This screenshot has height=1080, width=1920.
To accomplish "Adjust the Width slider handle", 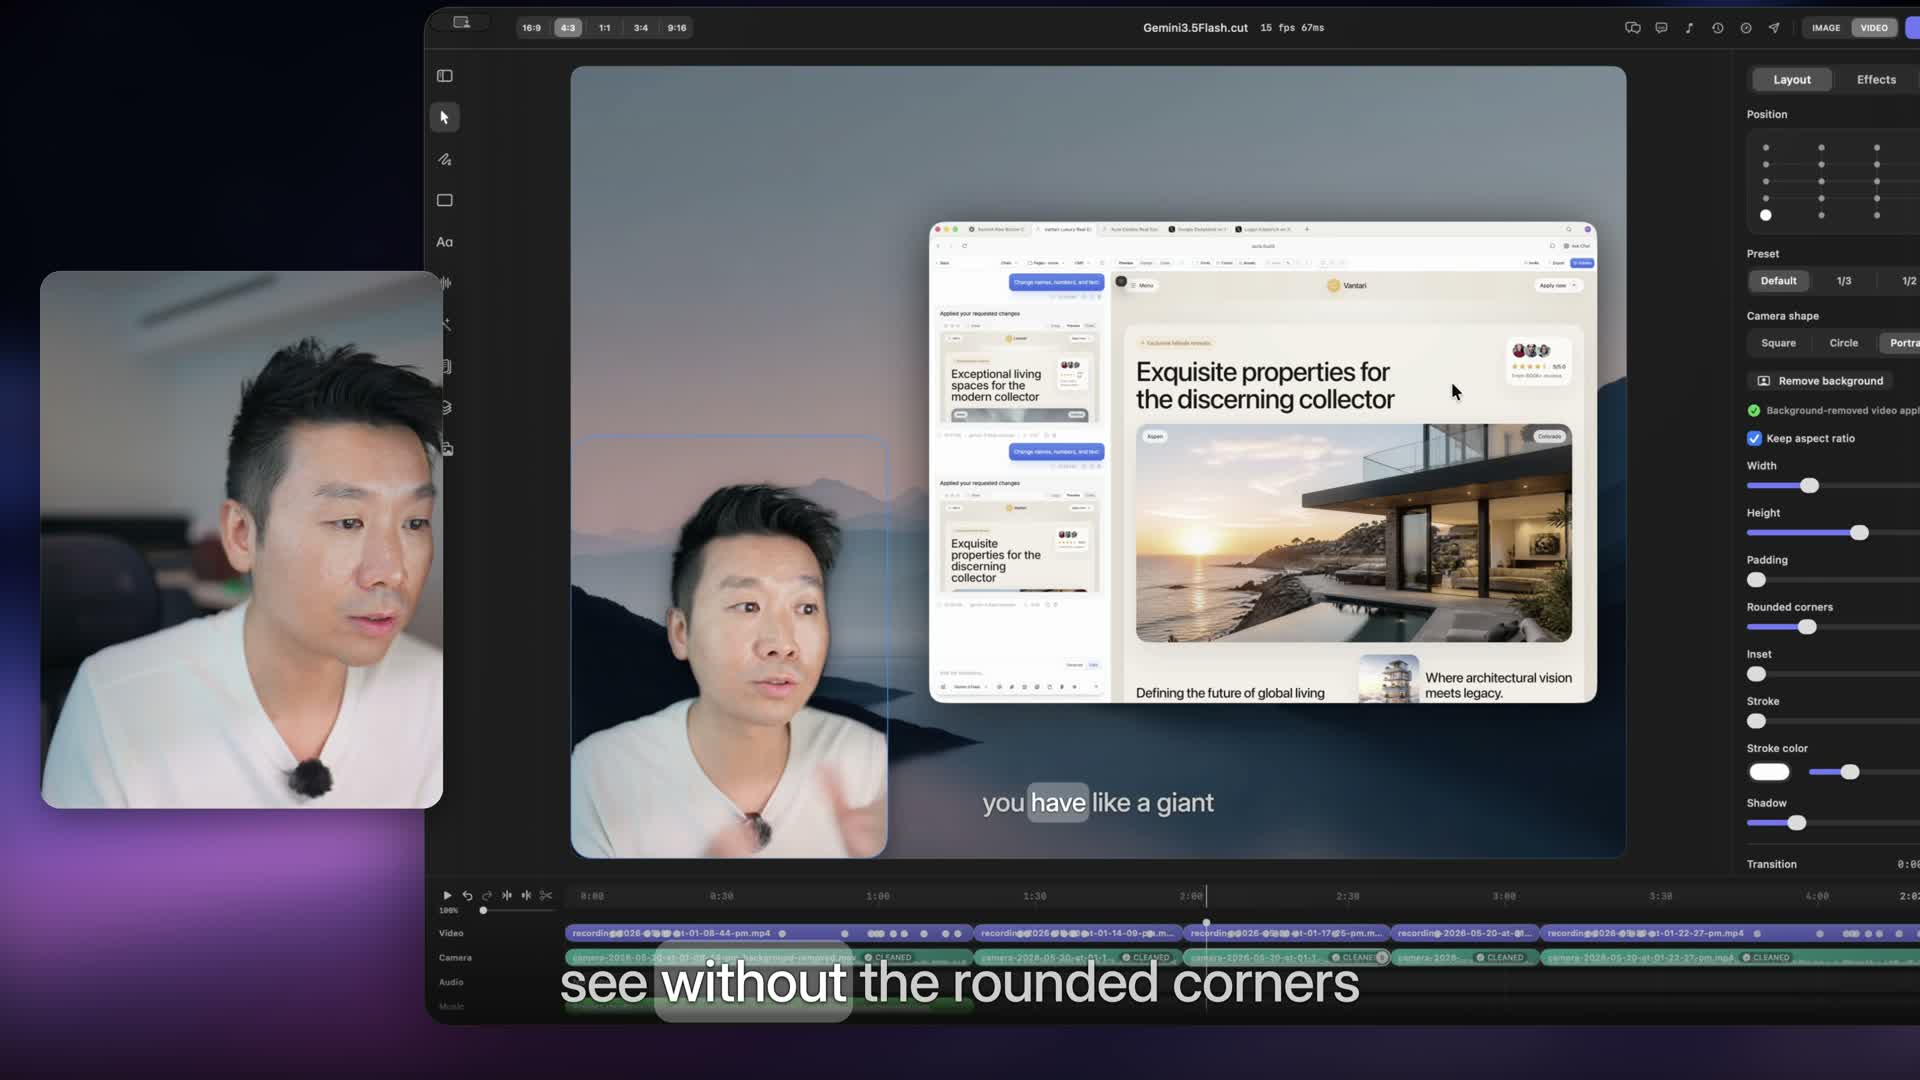I will pyautogui.click(x=1809, y=486).
